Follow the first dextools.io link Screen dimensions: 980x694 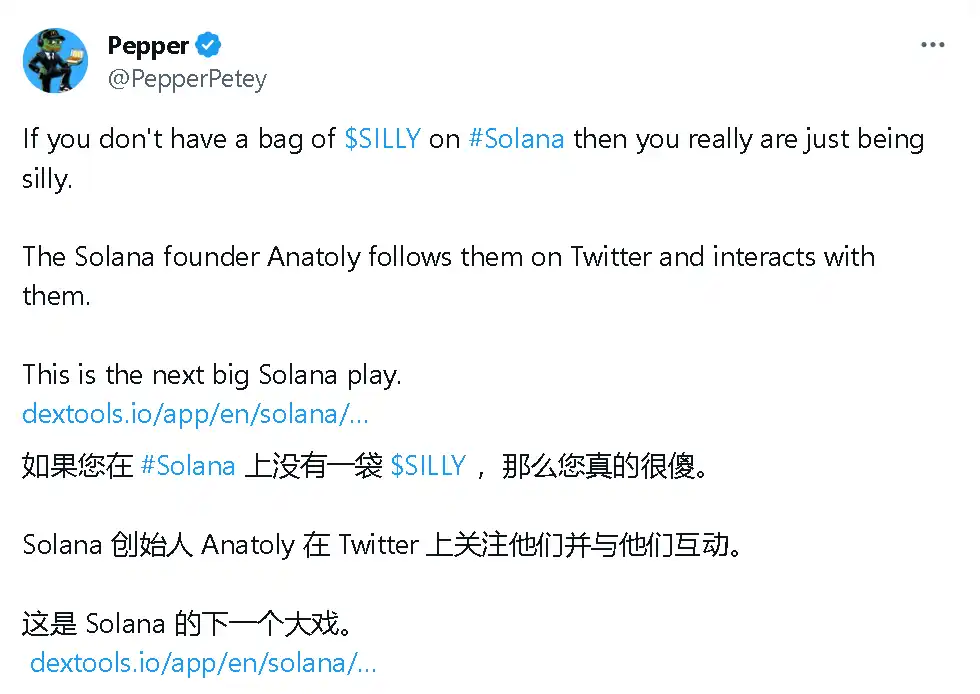coord(196,413)
